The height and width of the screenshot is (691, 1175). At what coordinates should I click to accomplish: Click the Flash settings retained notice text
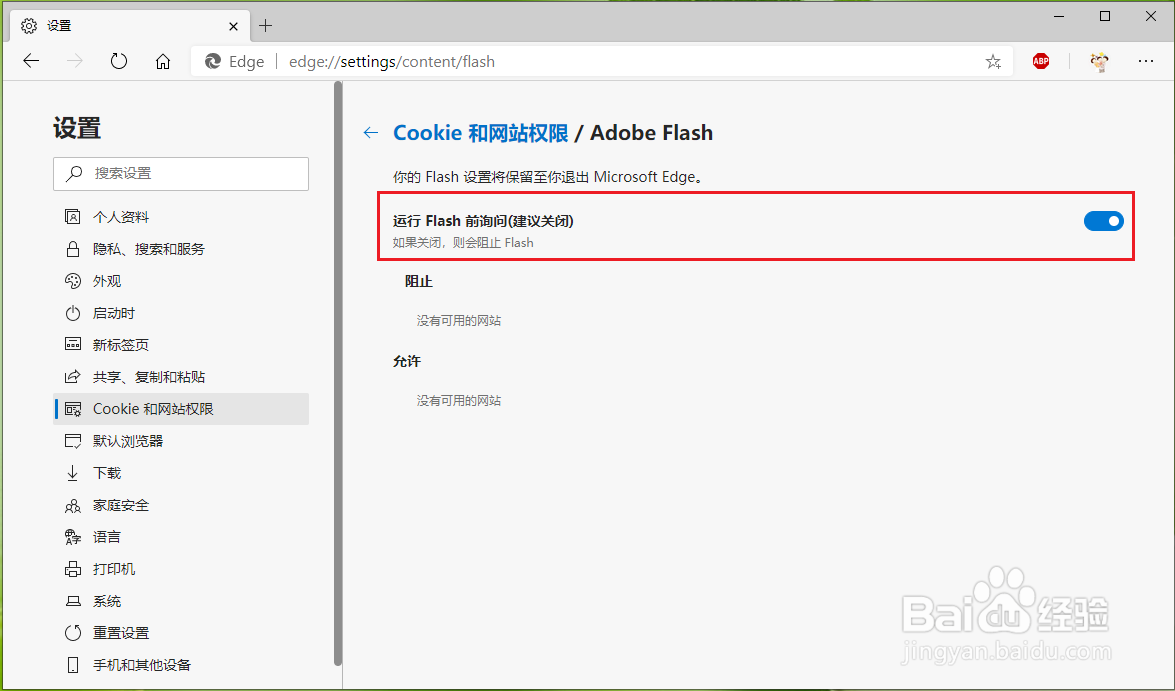pyautogui.click(x=548, y=178)
